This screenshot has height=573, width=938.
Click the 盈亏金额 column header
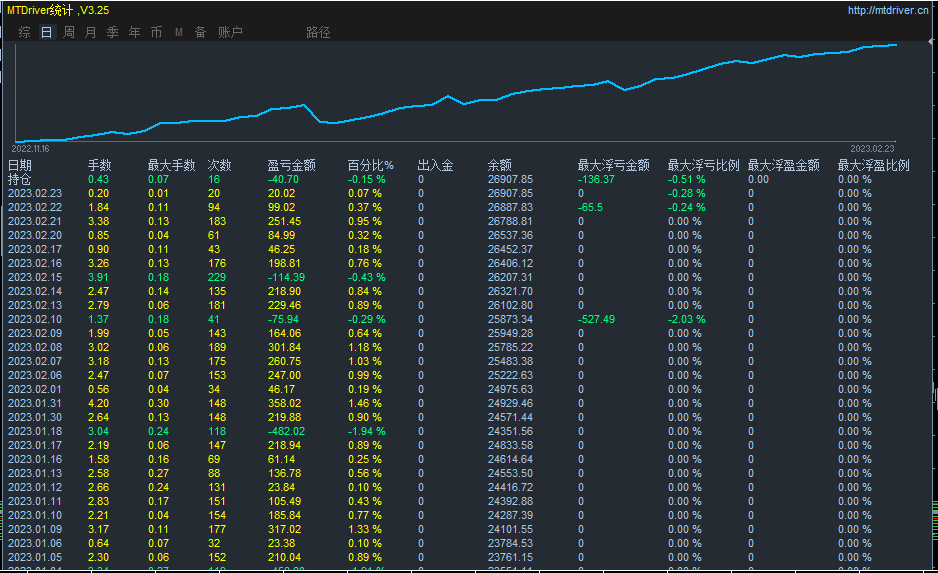[x=291, y=166]
